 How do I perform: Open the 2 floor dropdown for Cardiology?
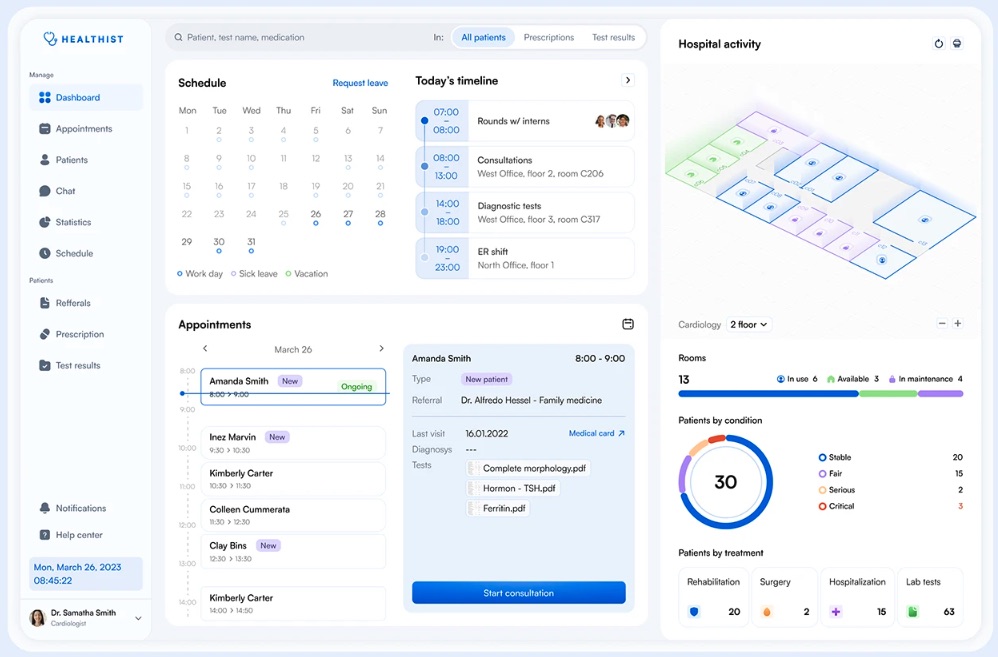(x=751, y=324)
